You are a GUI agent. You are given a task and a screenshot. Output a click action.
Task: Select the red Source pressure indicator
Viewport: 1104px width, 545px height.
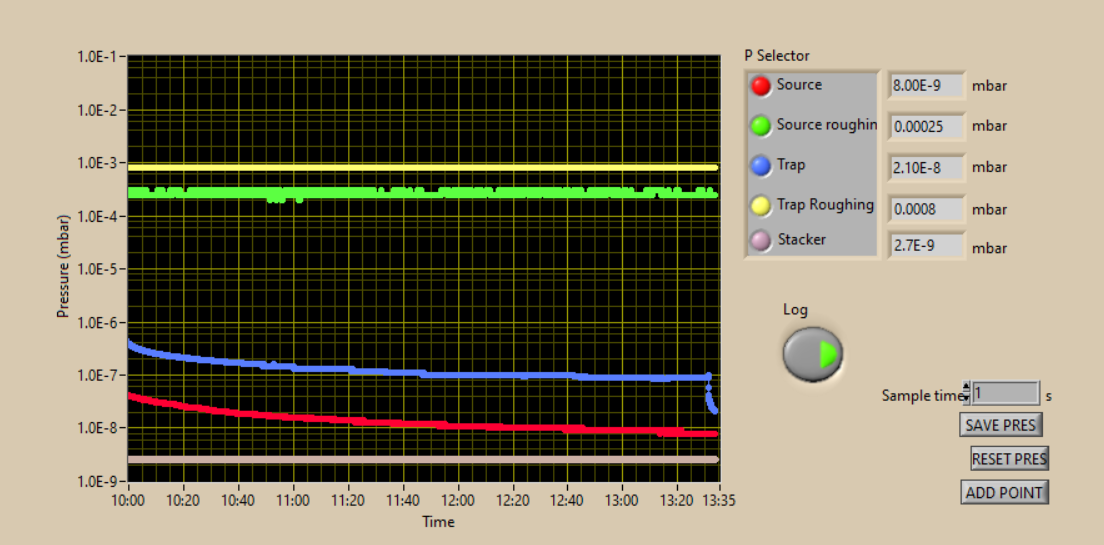pos(760,86)
